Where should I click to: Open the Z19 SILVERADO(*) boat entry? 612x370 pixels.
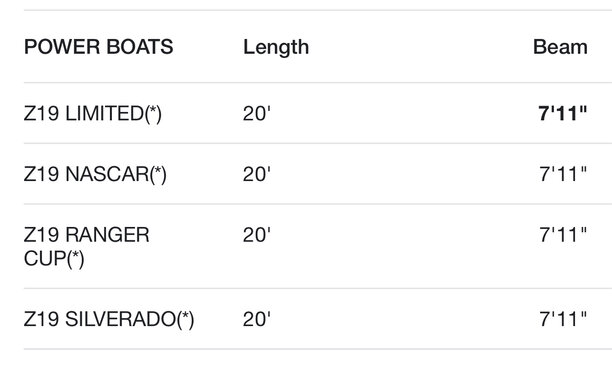(109, 319)
